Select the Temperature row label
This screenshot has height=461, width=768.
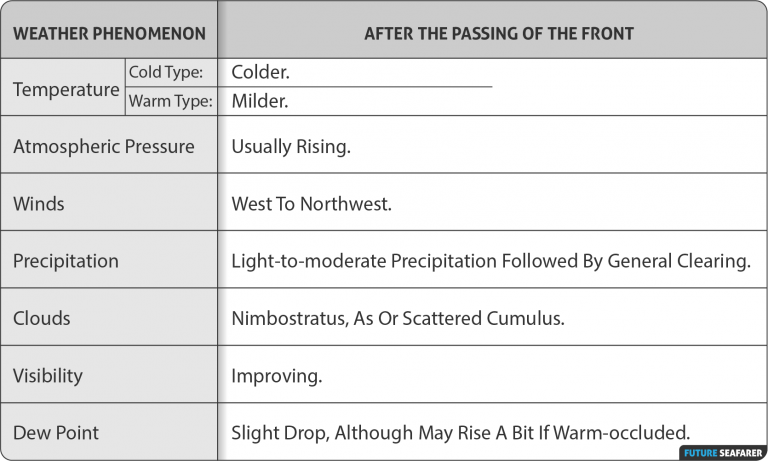[x=66, y=89]
